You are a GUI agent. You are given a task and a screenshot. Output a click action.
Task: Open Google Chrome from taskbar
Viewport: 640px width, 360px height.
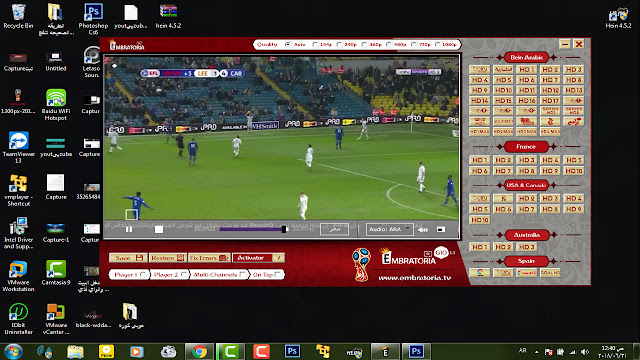[200, 351]
